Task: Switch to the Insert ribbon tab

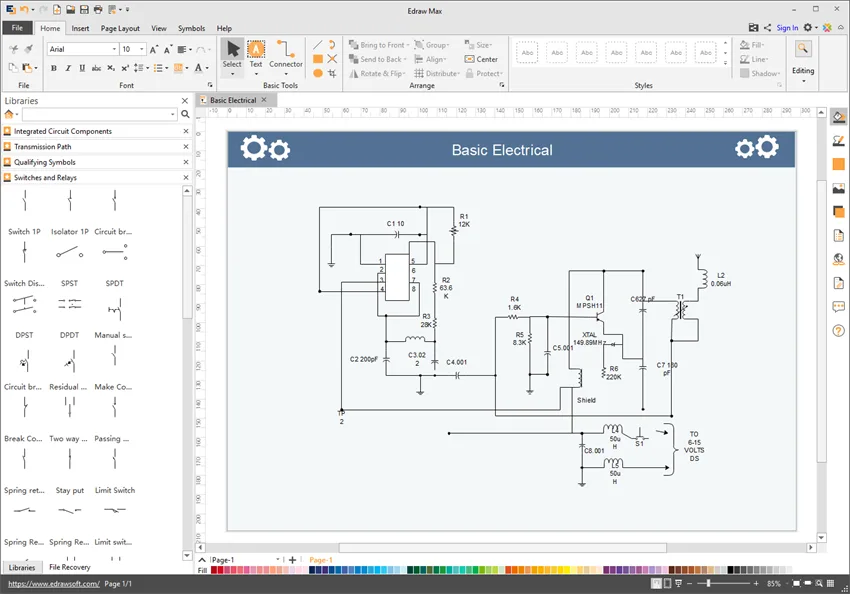Action: click(80, 28)
